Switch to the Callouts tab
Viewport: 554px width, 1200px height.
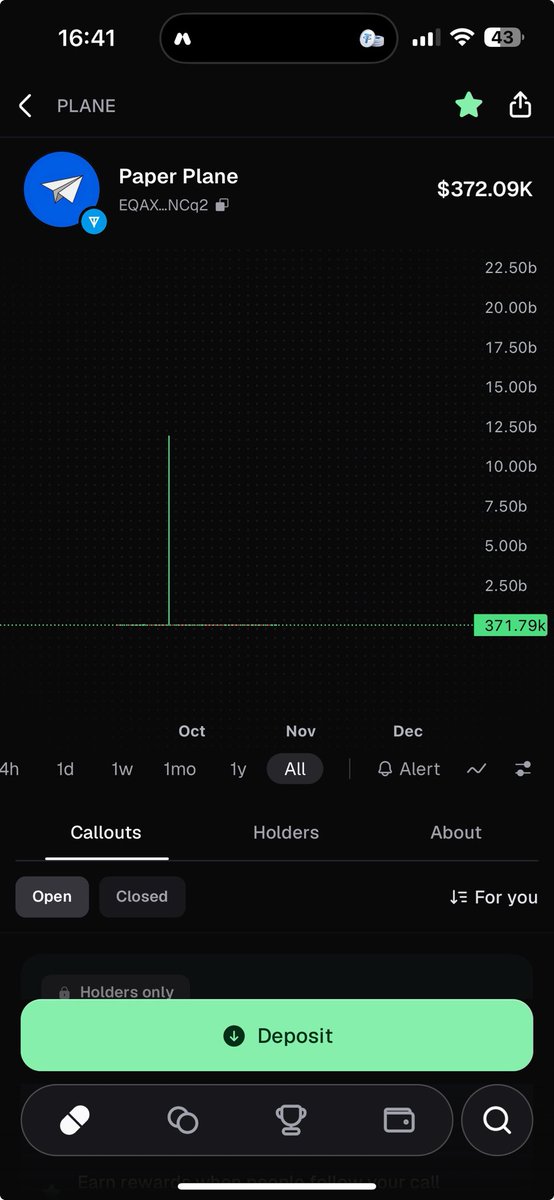(106, 832)
